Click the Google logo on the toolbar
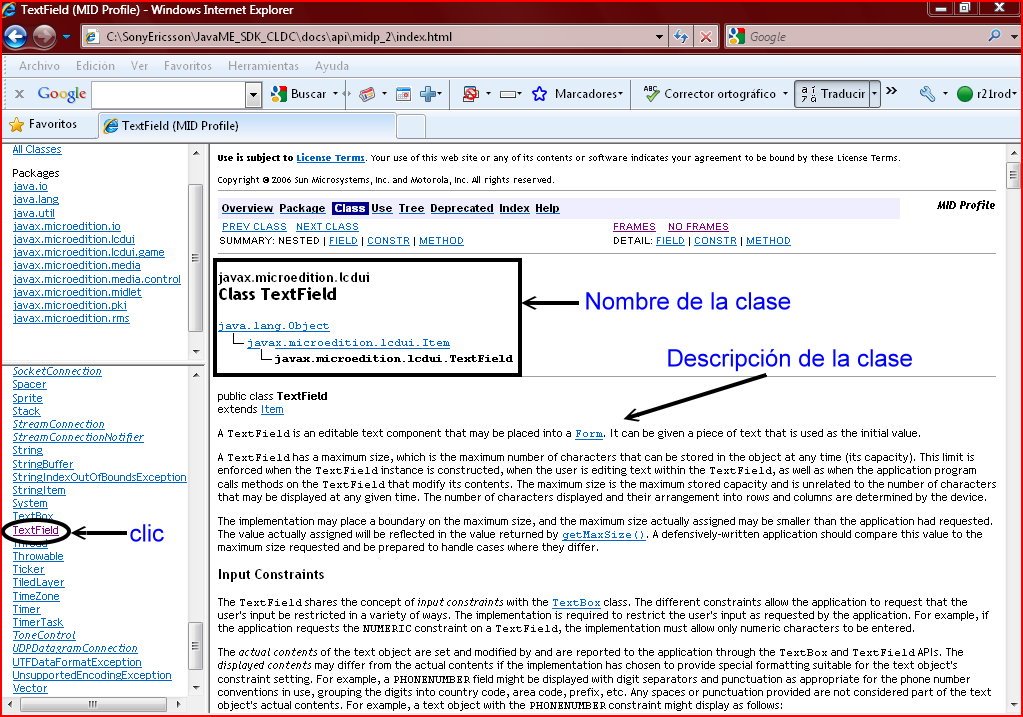 point(61,94)
